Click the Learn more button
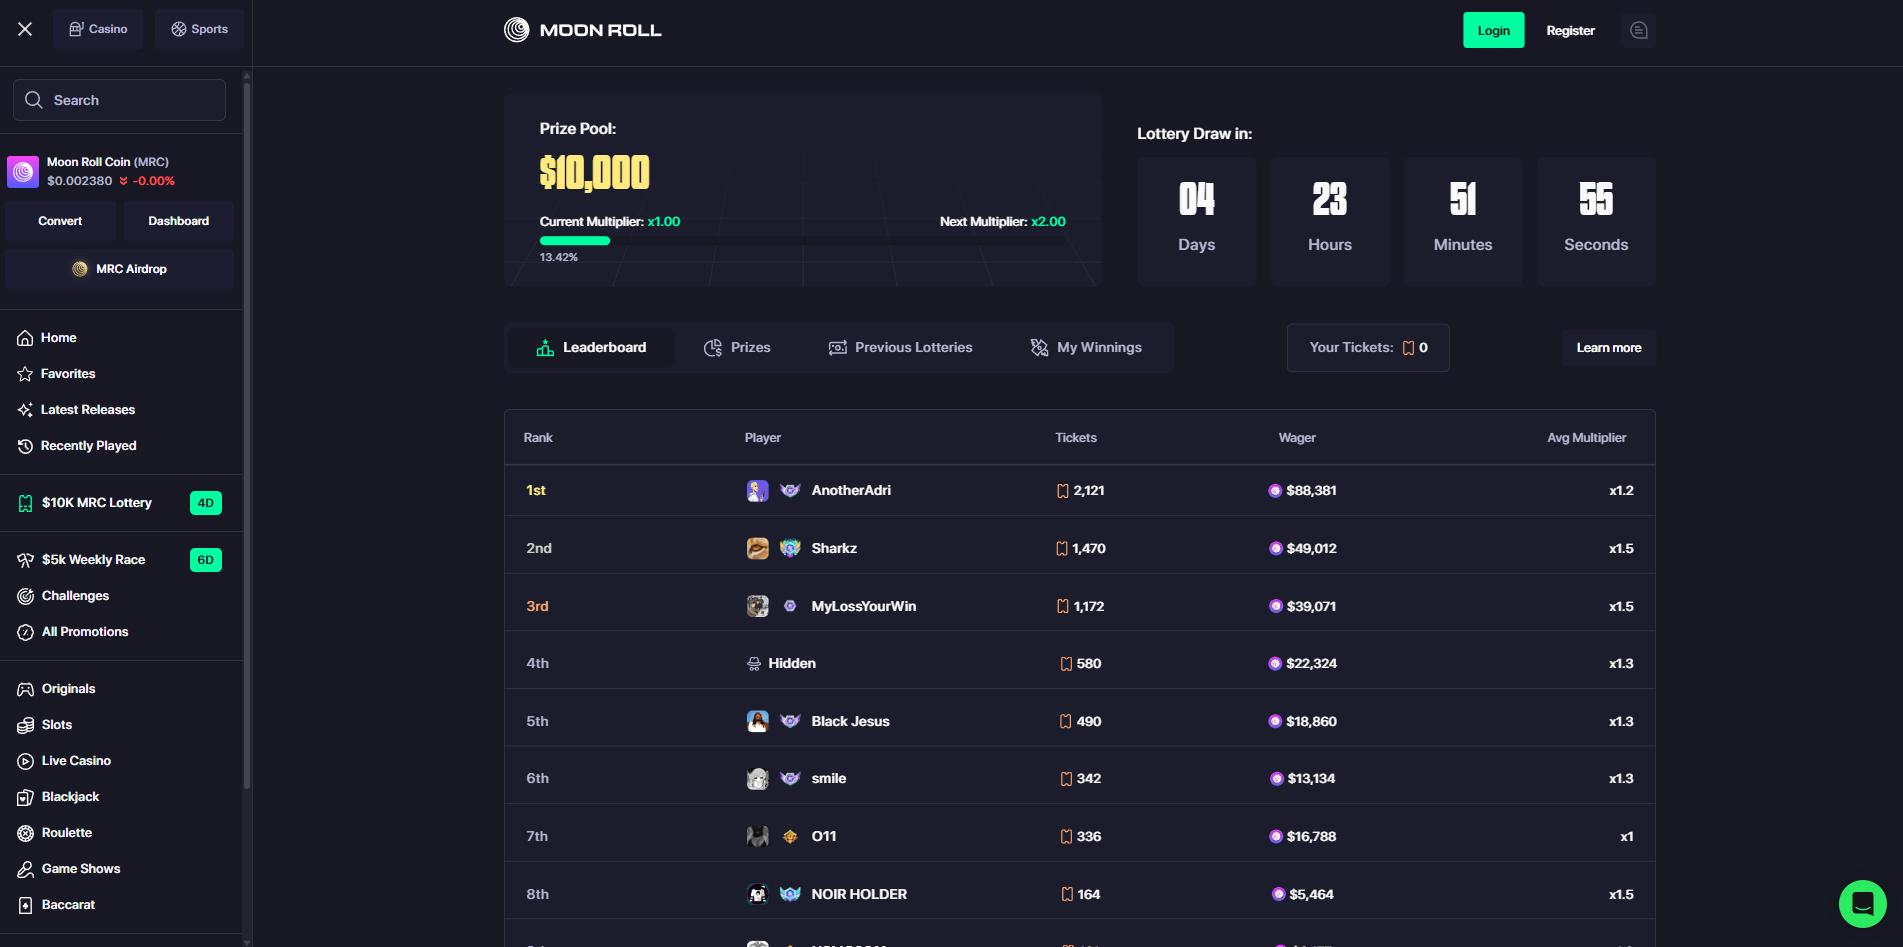This screenshot has width=1903, height=947. tap(1608, 348)
